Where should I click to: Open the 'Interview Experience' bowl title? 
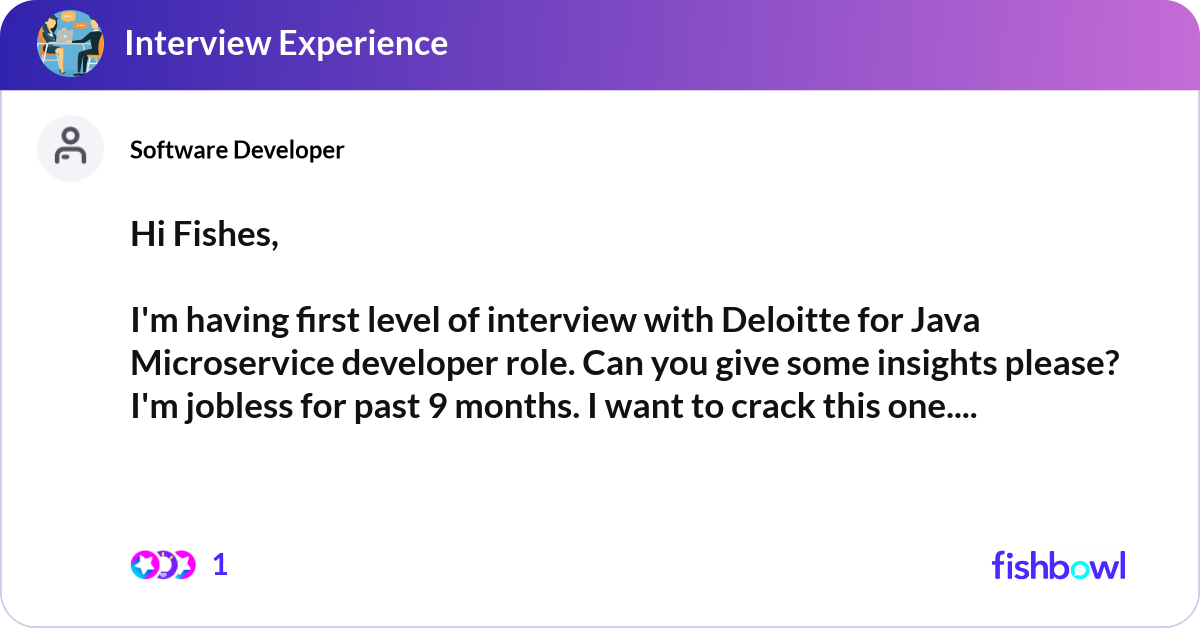[x=285, y=44]
